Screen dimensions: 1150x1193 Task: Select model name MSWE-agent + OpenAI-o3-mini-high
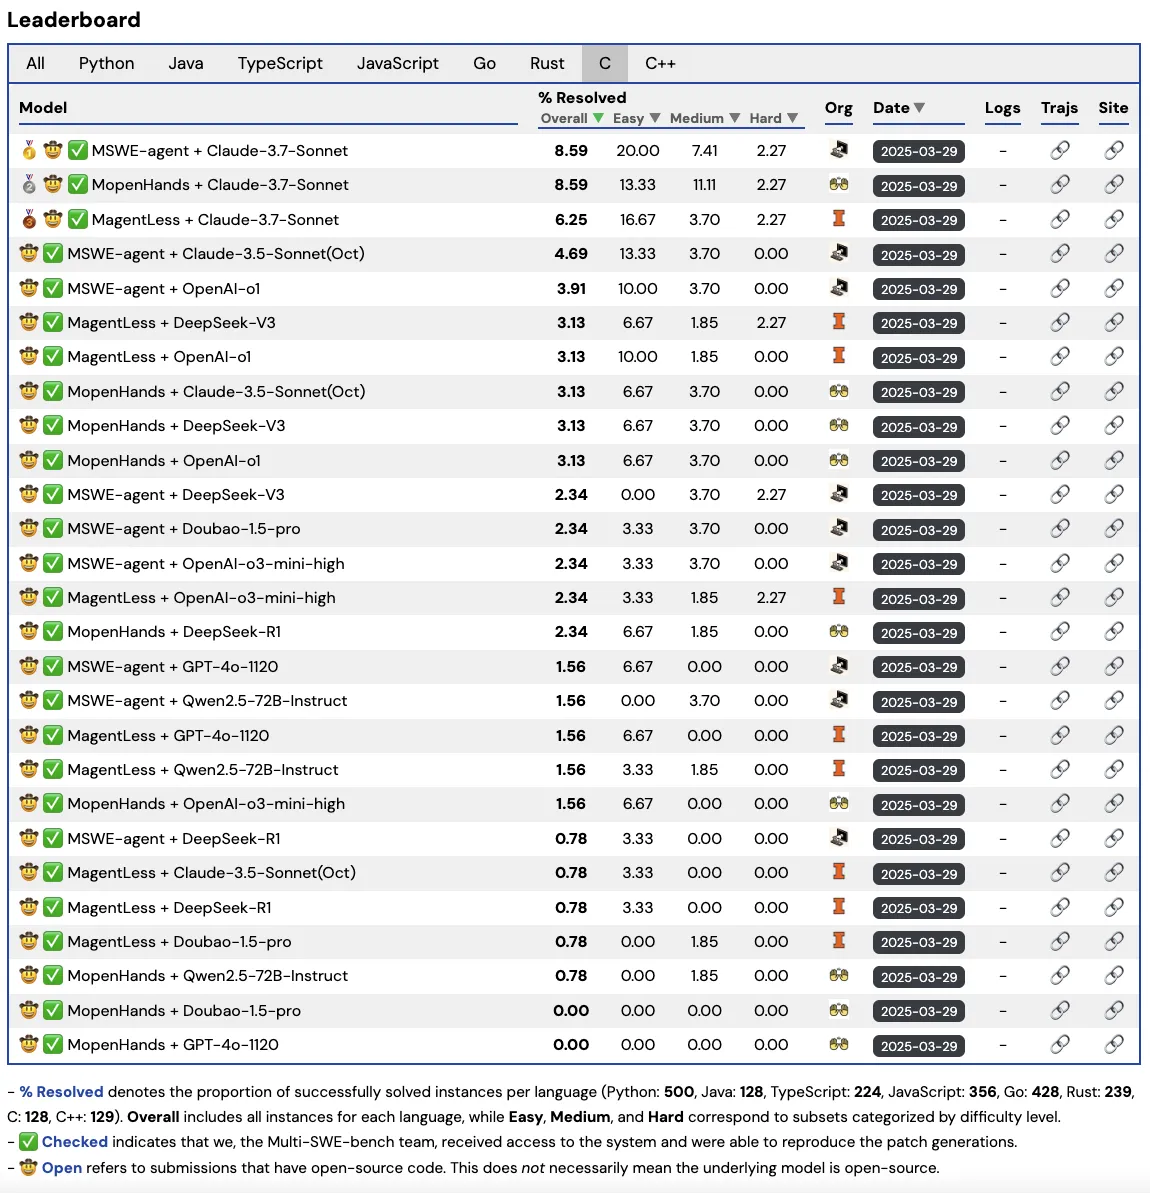point(205,564)
